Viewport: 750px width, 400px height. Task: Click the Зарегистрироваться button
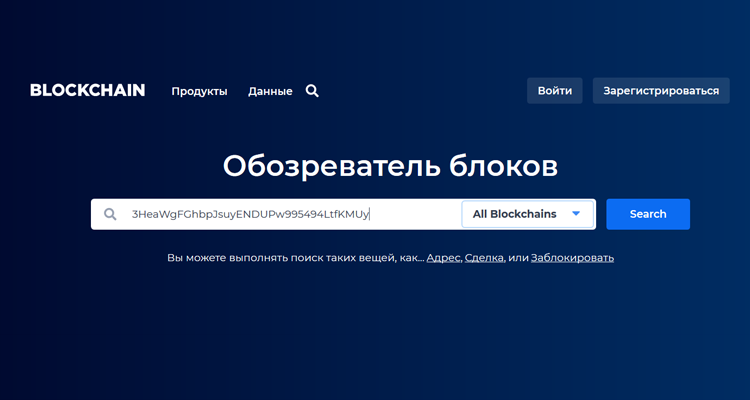[x=661, y=91]
